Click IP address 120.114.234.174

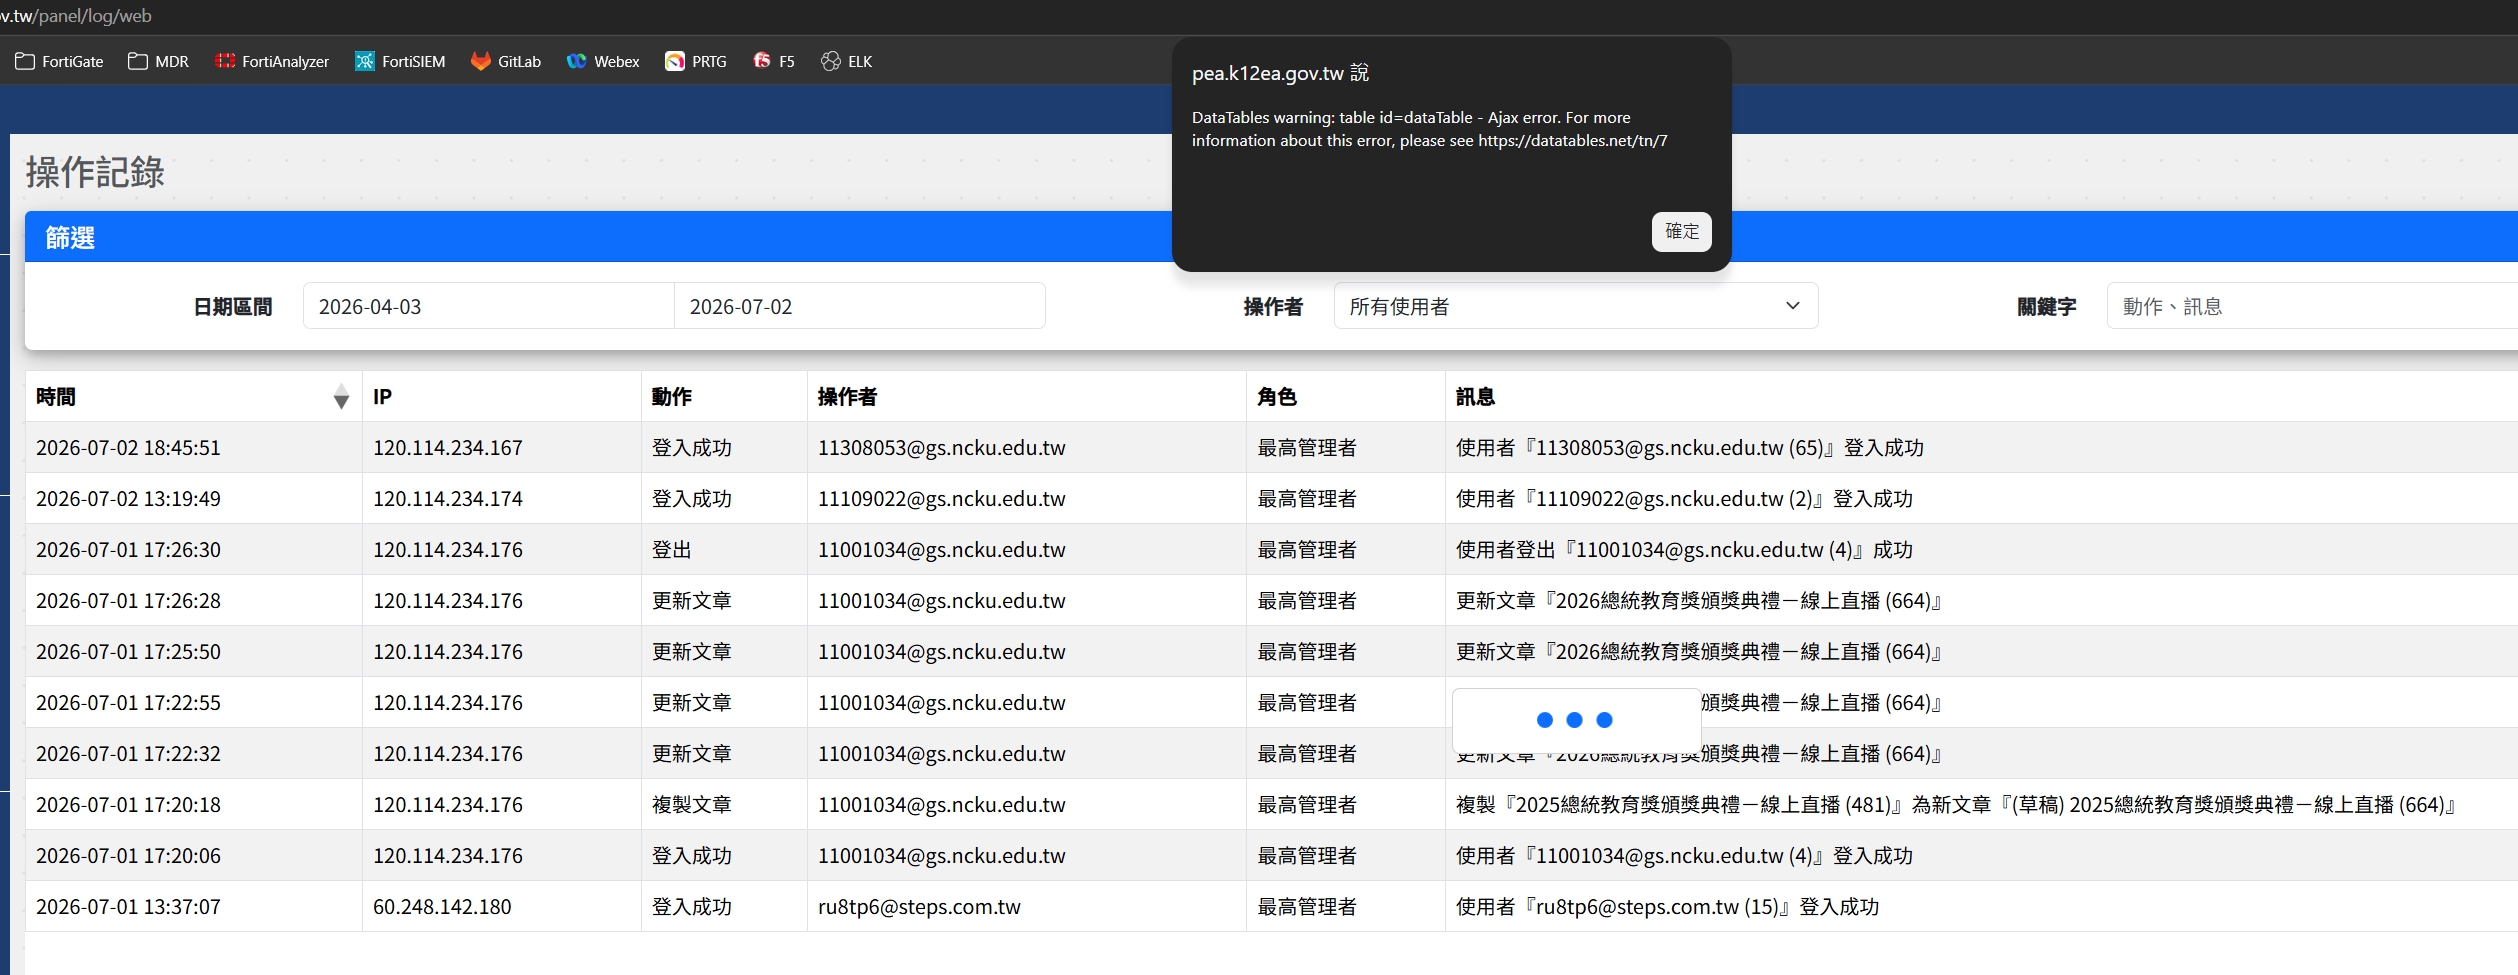(448, 499)
